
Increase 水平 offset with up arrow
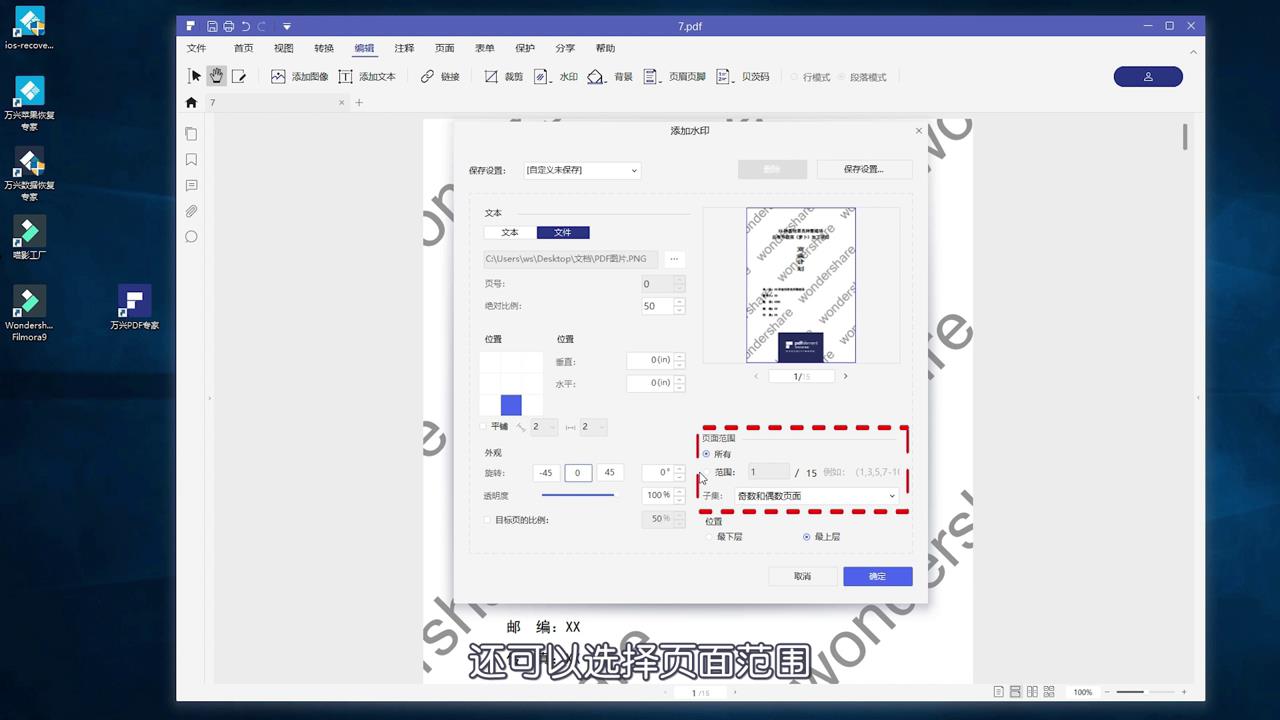[x=680, y=380]
